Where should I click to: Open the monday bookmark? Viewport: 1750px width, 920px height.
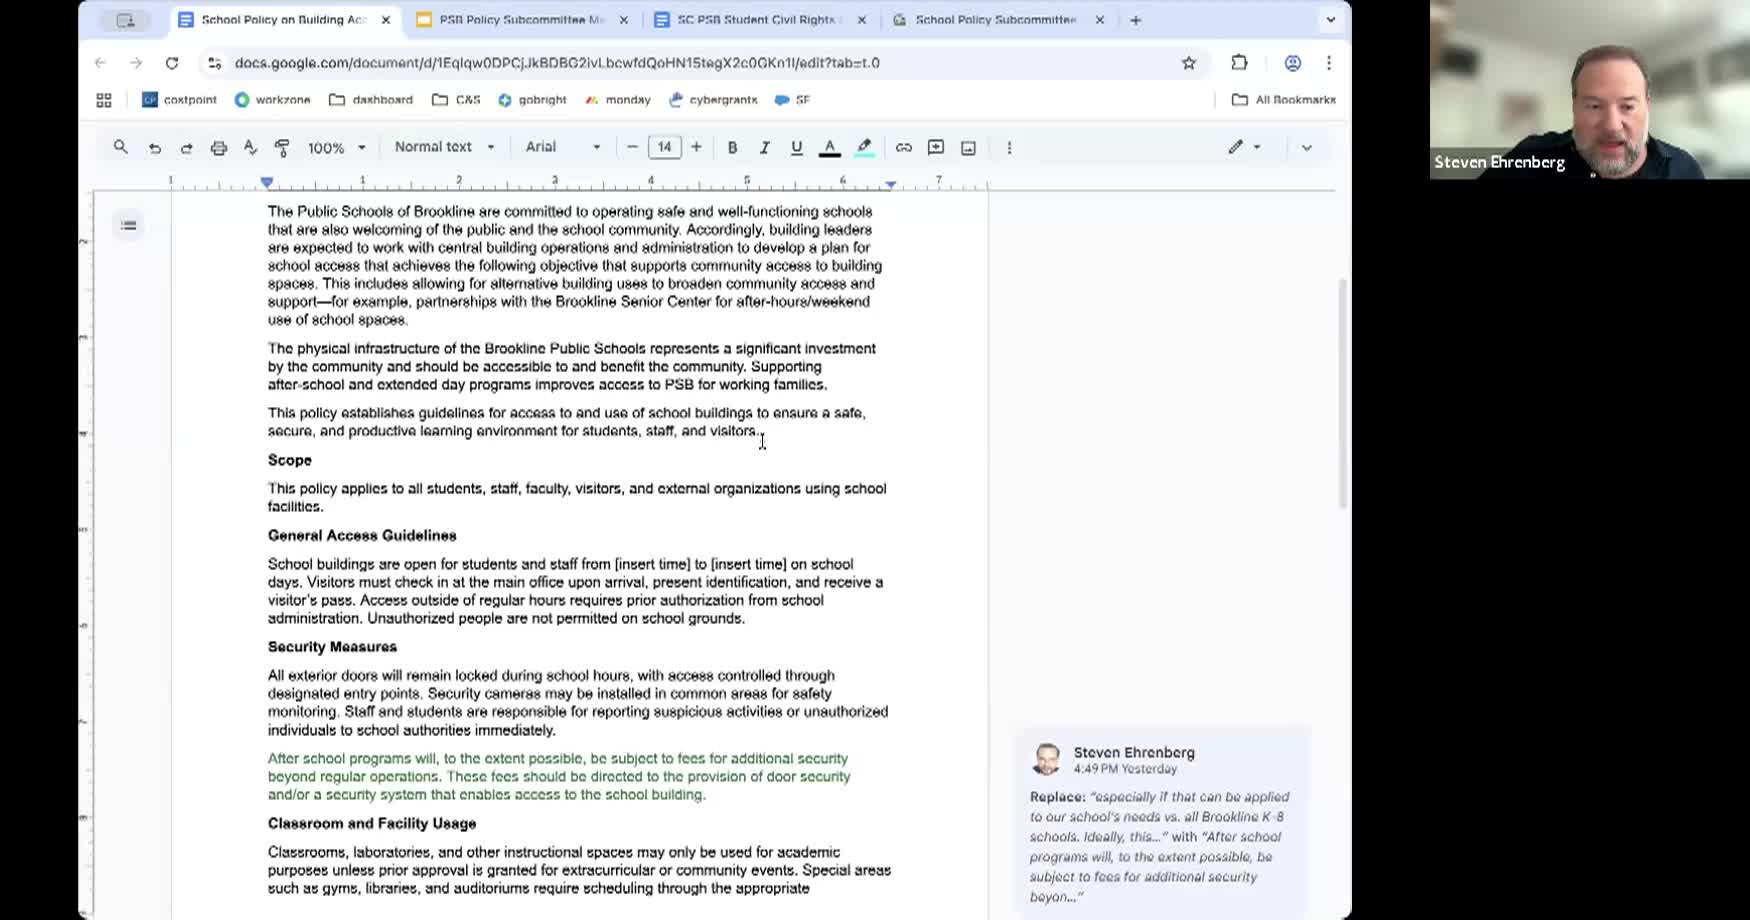coord(618,100)
